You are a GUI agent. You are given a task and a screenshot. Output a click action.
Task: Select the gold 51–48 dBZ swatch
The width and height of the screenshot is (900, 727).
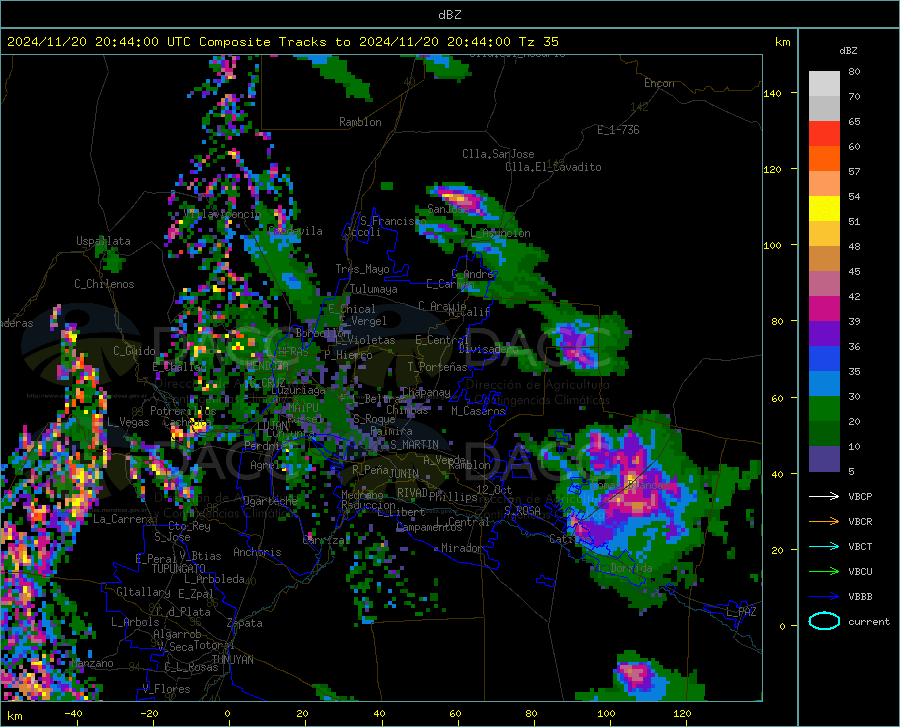[x=824, y=234]
